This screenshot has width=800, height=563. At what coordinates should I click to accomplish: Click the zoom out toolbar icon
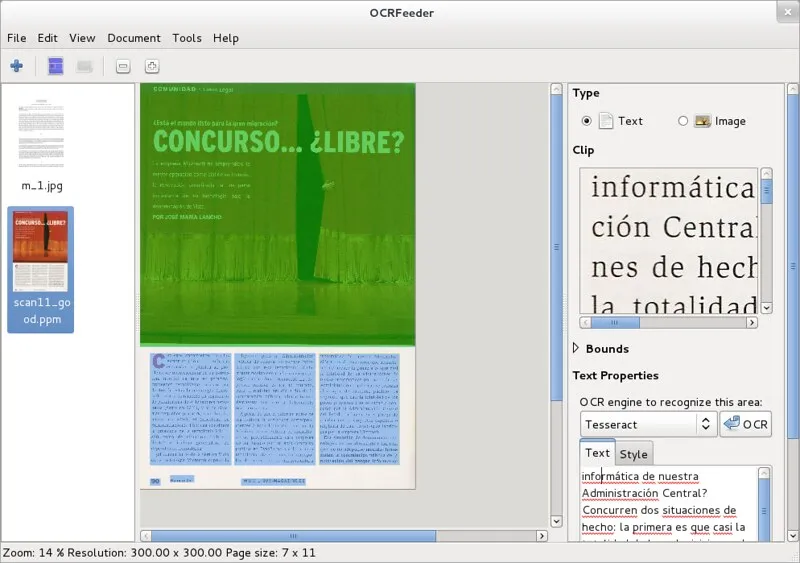click(x=123, y=66)
